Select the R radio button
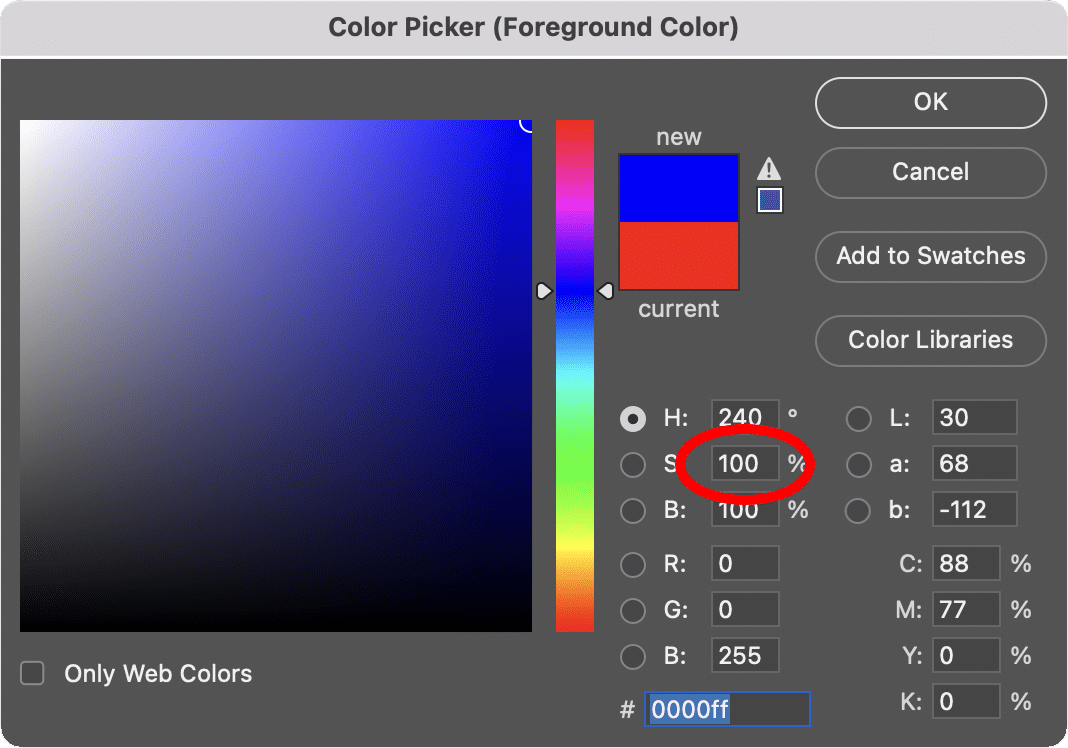The image size is (1068, 748). 633,563
